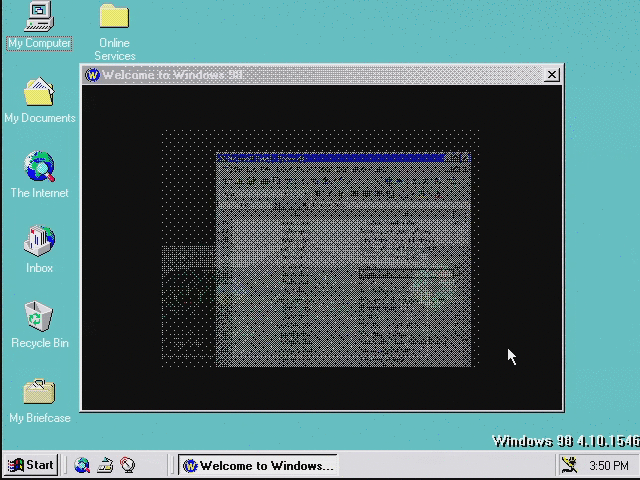Image resolution: width=640 pixels, height=480 pixels.
Task: Click the Show Desktop quick launch icon
Action: tap(105, 465)
